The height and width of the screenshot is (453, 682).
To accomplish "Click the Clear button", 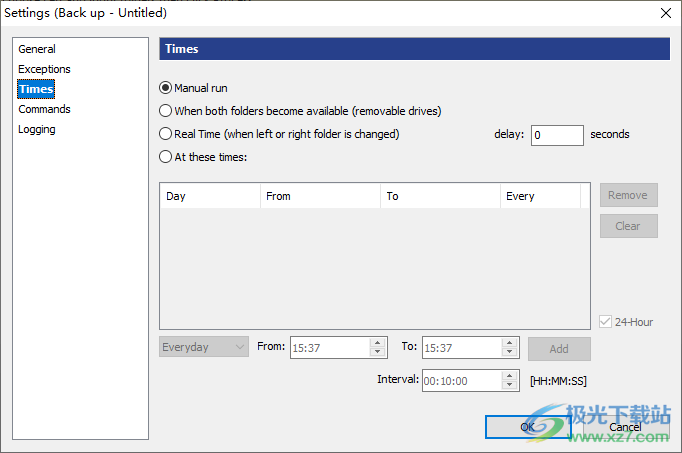I will (x=628, y=226).
